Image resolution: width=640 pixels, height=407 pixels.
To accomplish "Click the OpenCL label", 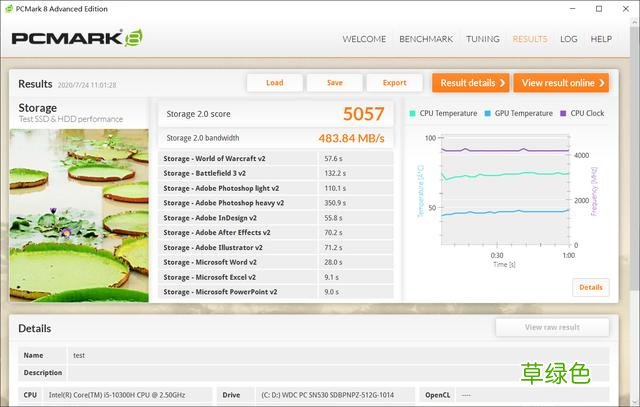I will (x=438, y=395).
